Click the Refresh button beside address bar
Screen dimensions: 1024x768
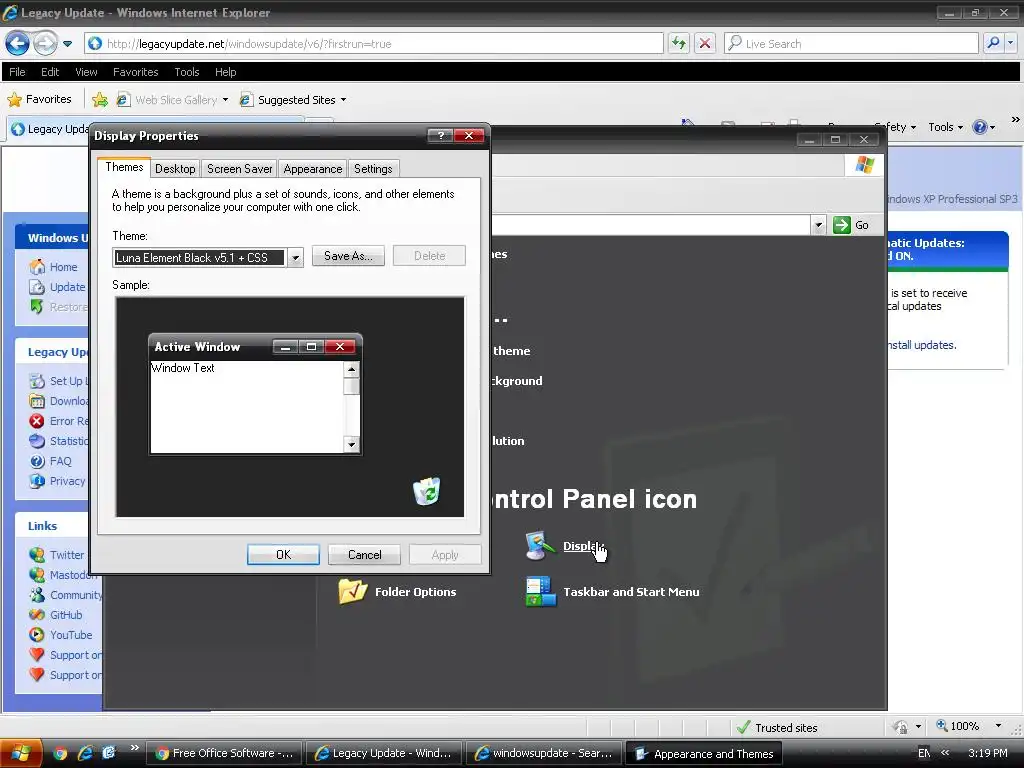[x=679, y=44]
